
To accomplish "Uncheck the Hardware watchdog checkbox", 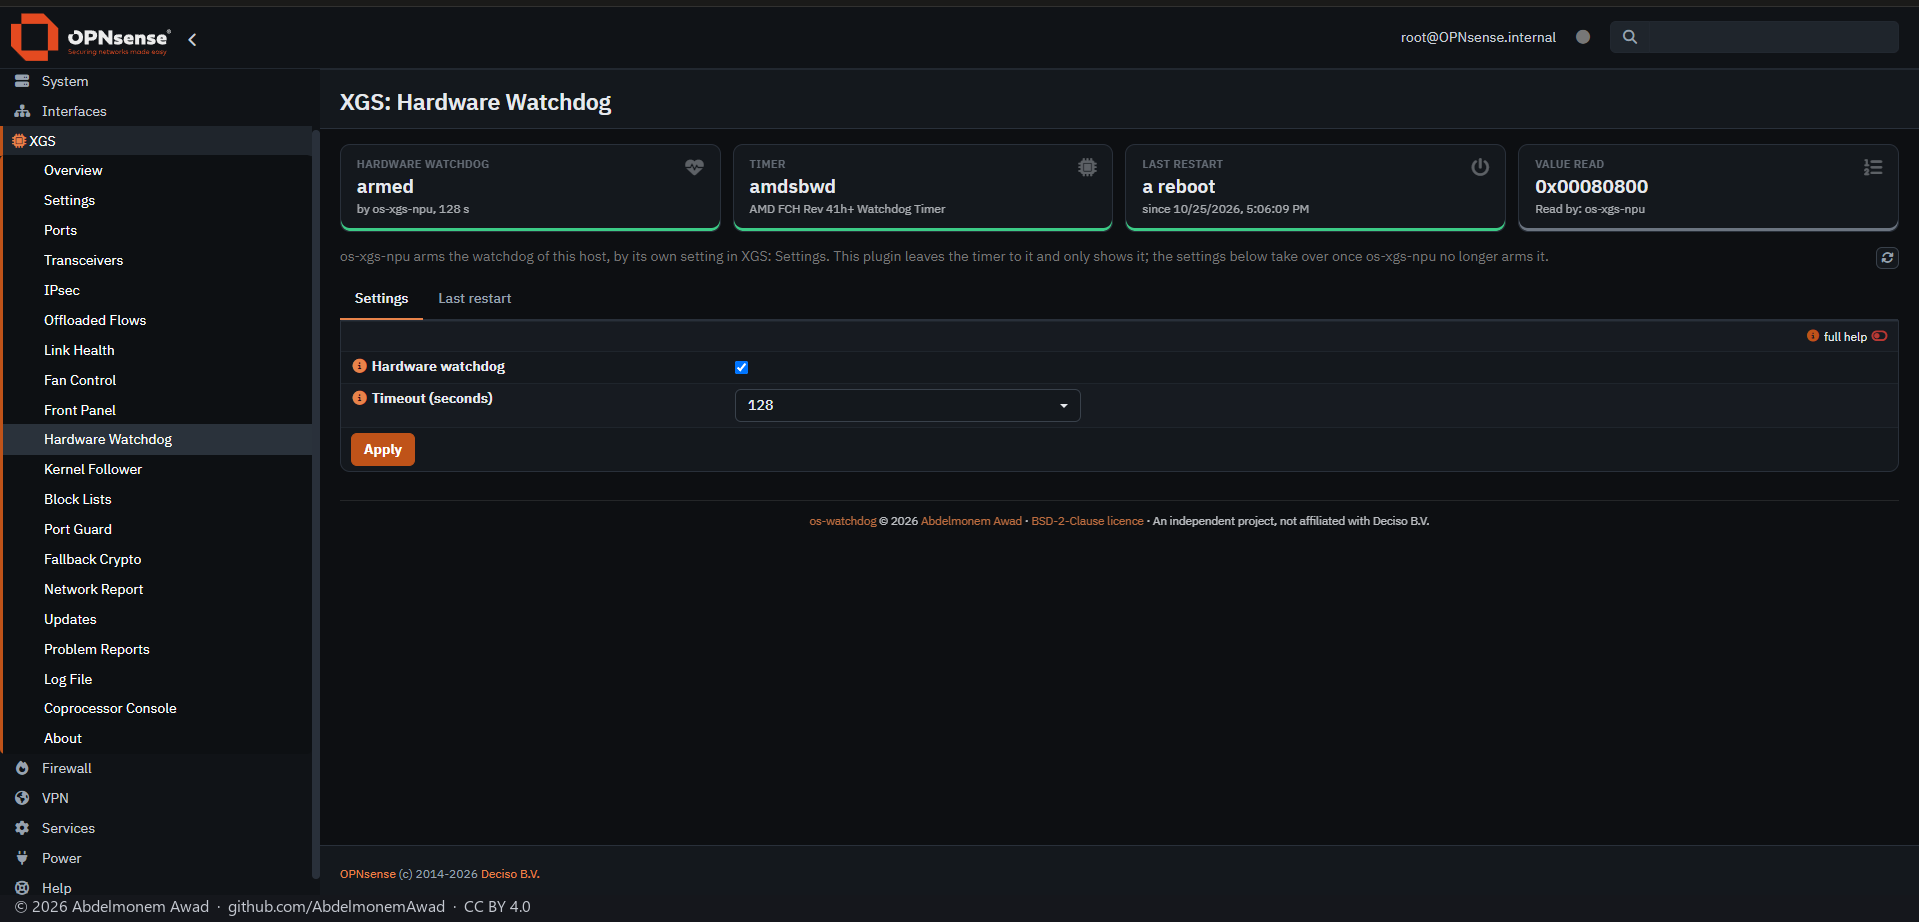I will [x=741, y=367].
